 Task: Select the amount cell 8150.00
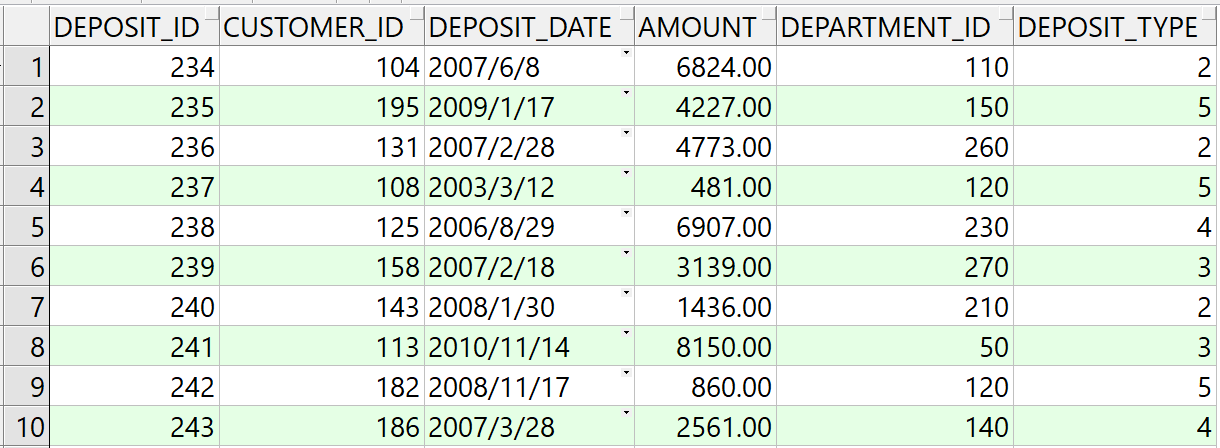pyautogui.click(x=705, y=348)
